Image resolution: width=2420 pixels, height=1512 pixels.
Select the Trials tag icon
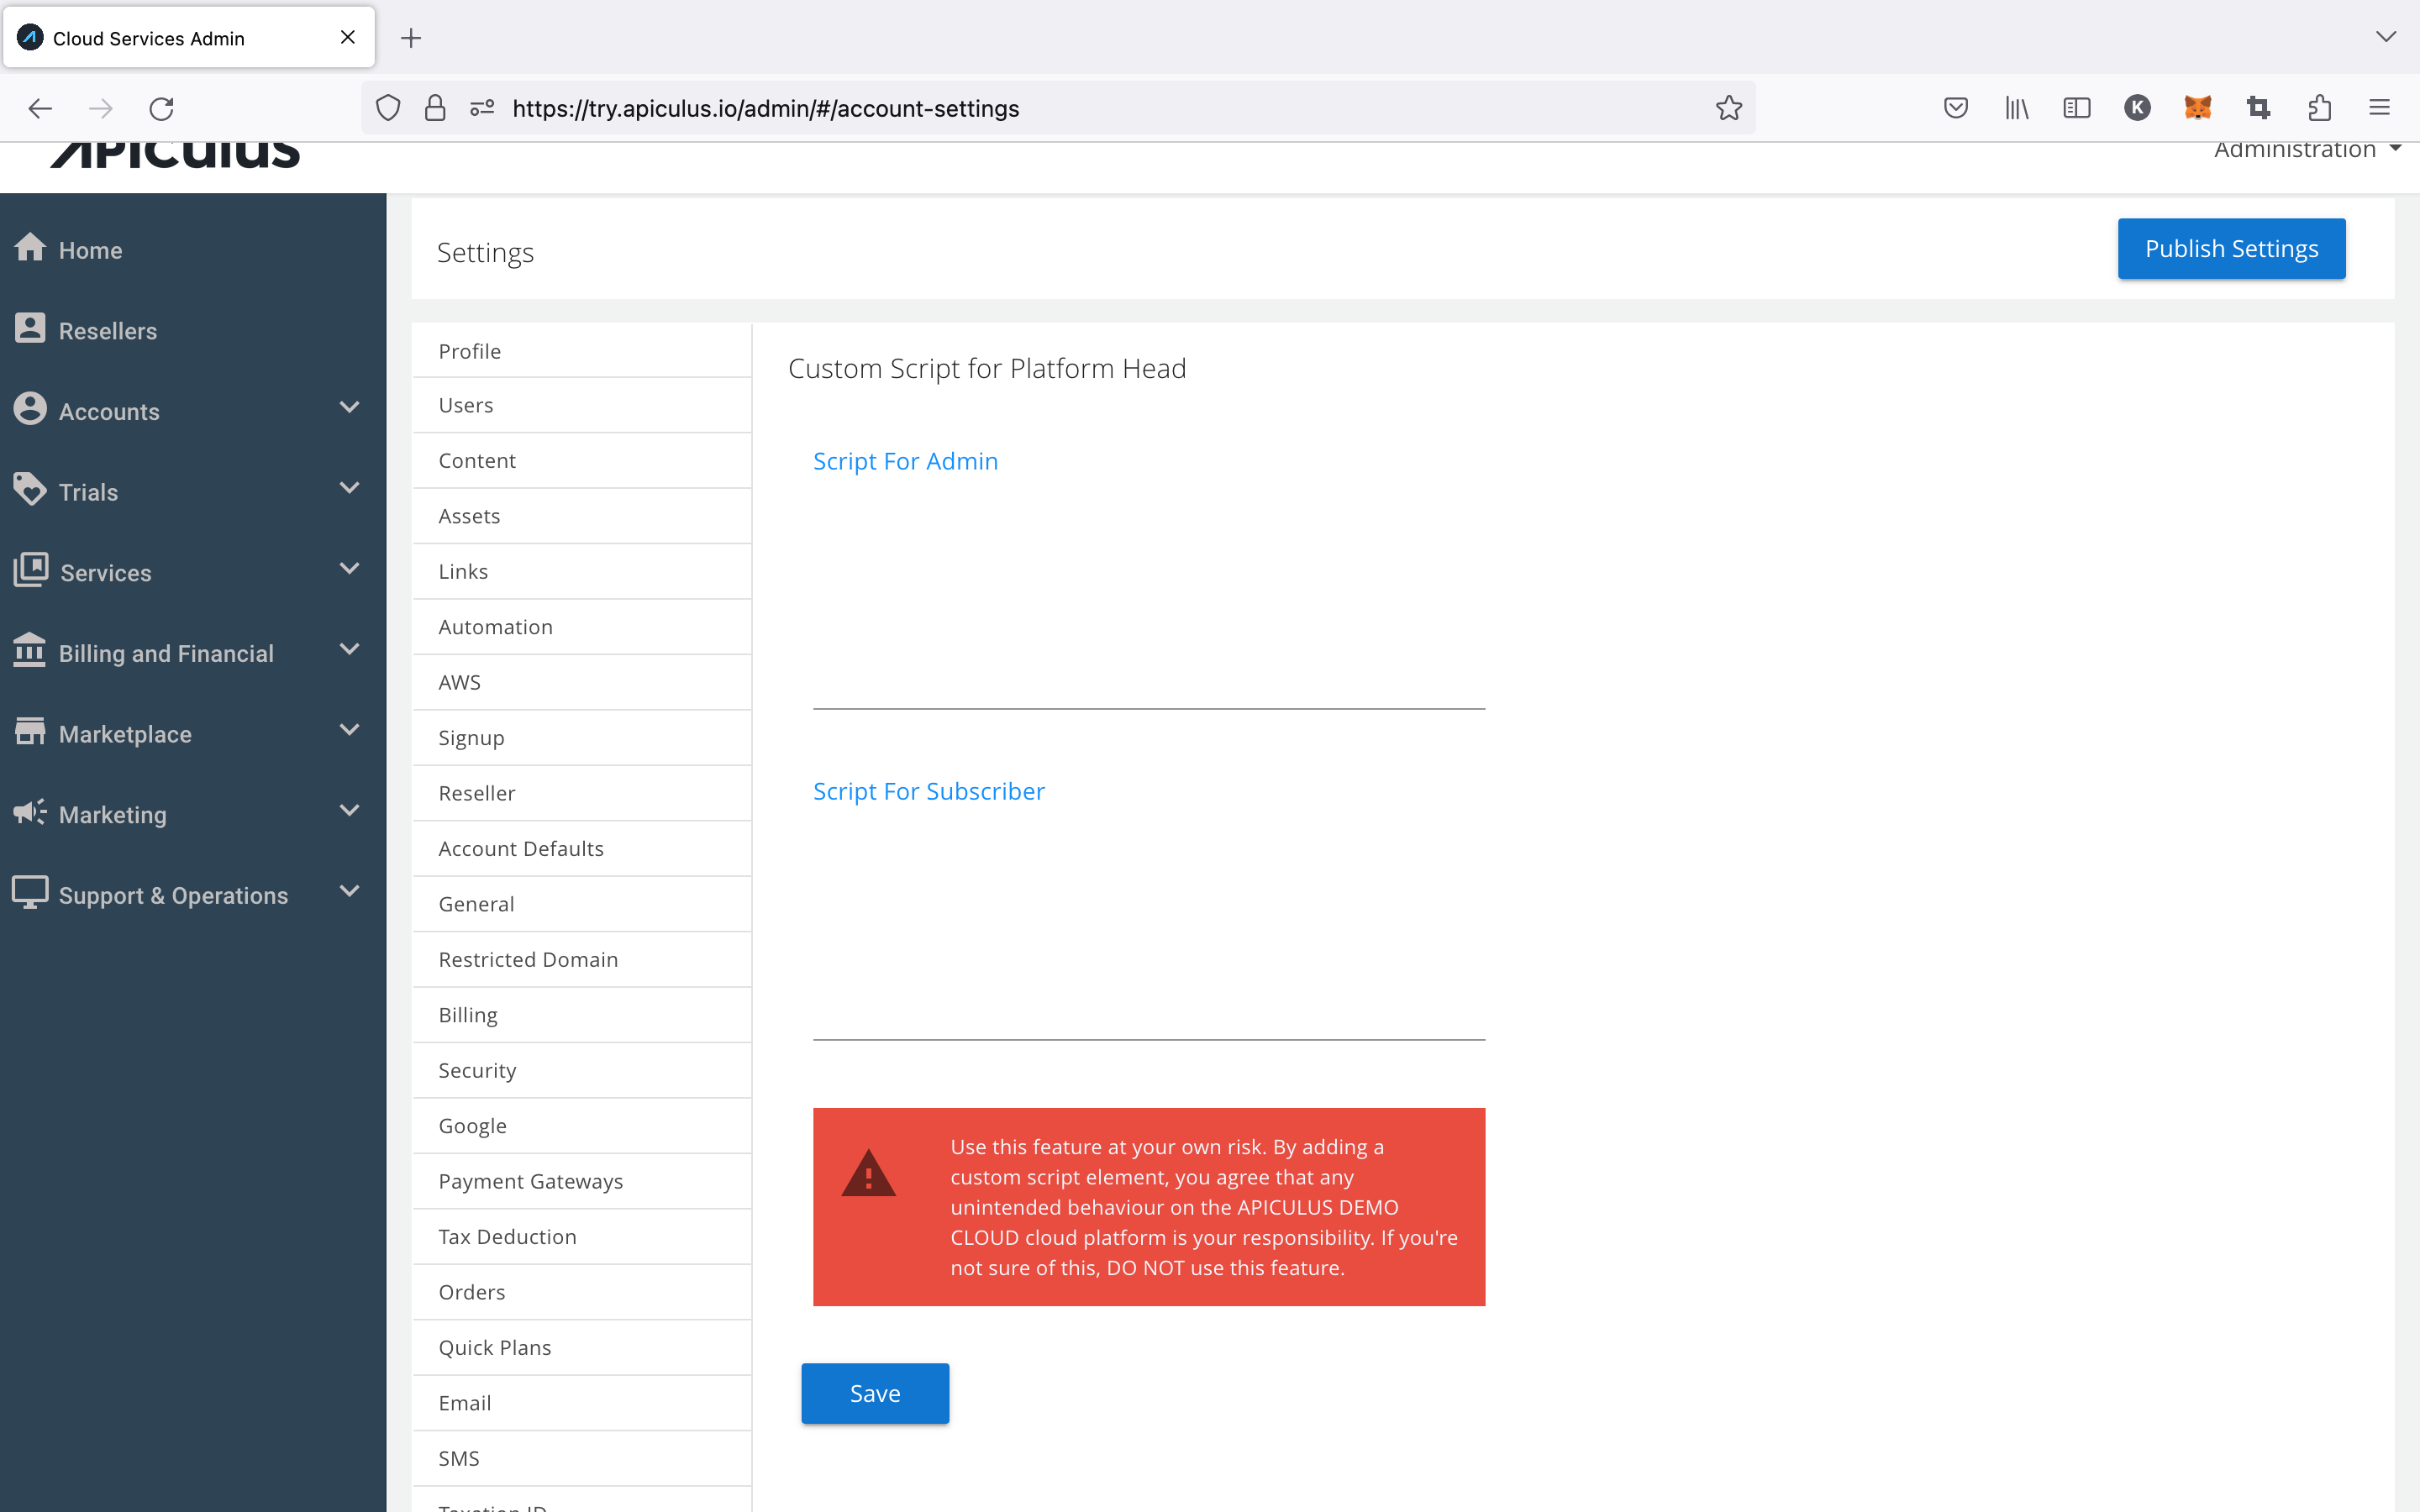coord(31,490)
